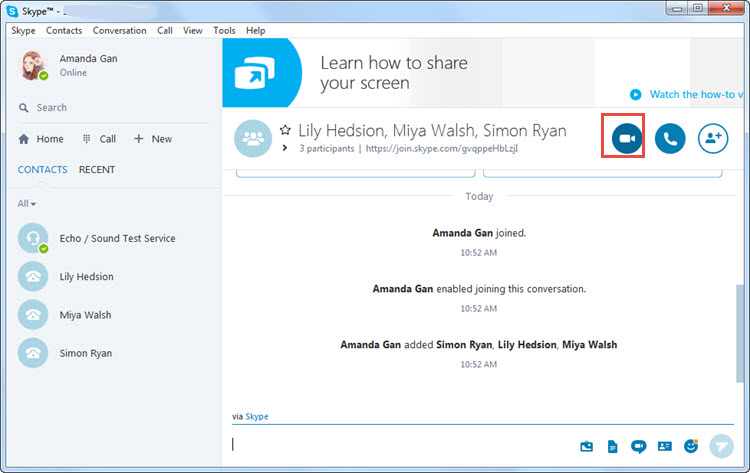Click the send image icon
This screenshot has width=750, height=473.
tap(586, 446)
